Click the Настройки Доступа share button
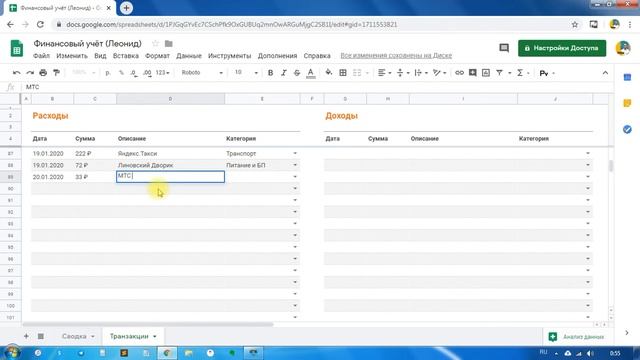 (x=562, y=48)
